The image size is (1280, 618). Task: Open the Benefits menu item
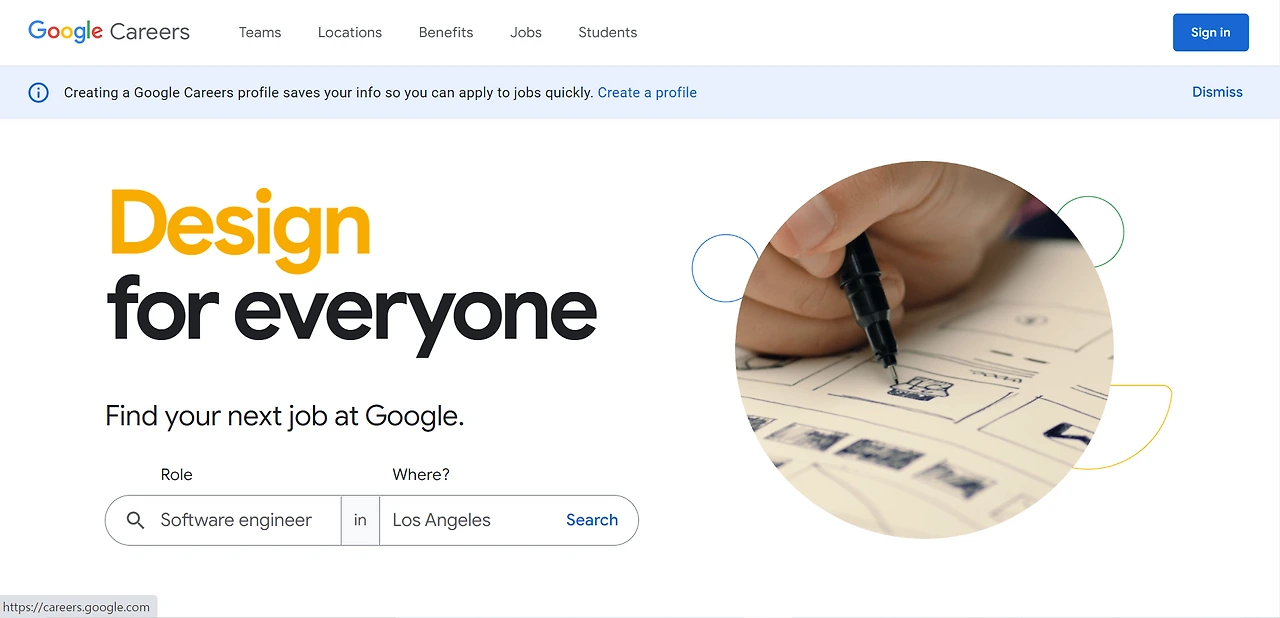[446, 32]
